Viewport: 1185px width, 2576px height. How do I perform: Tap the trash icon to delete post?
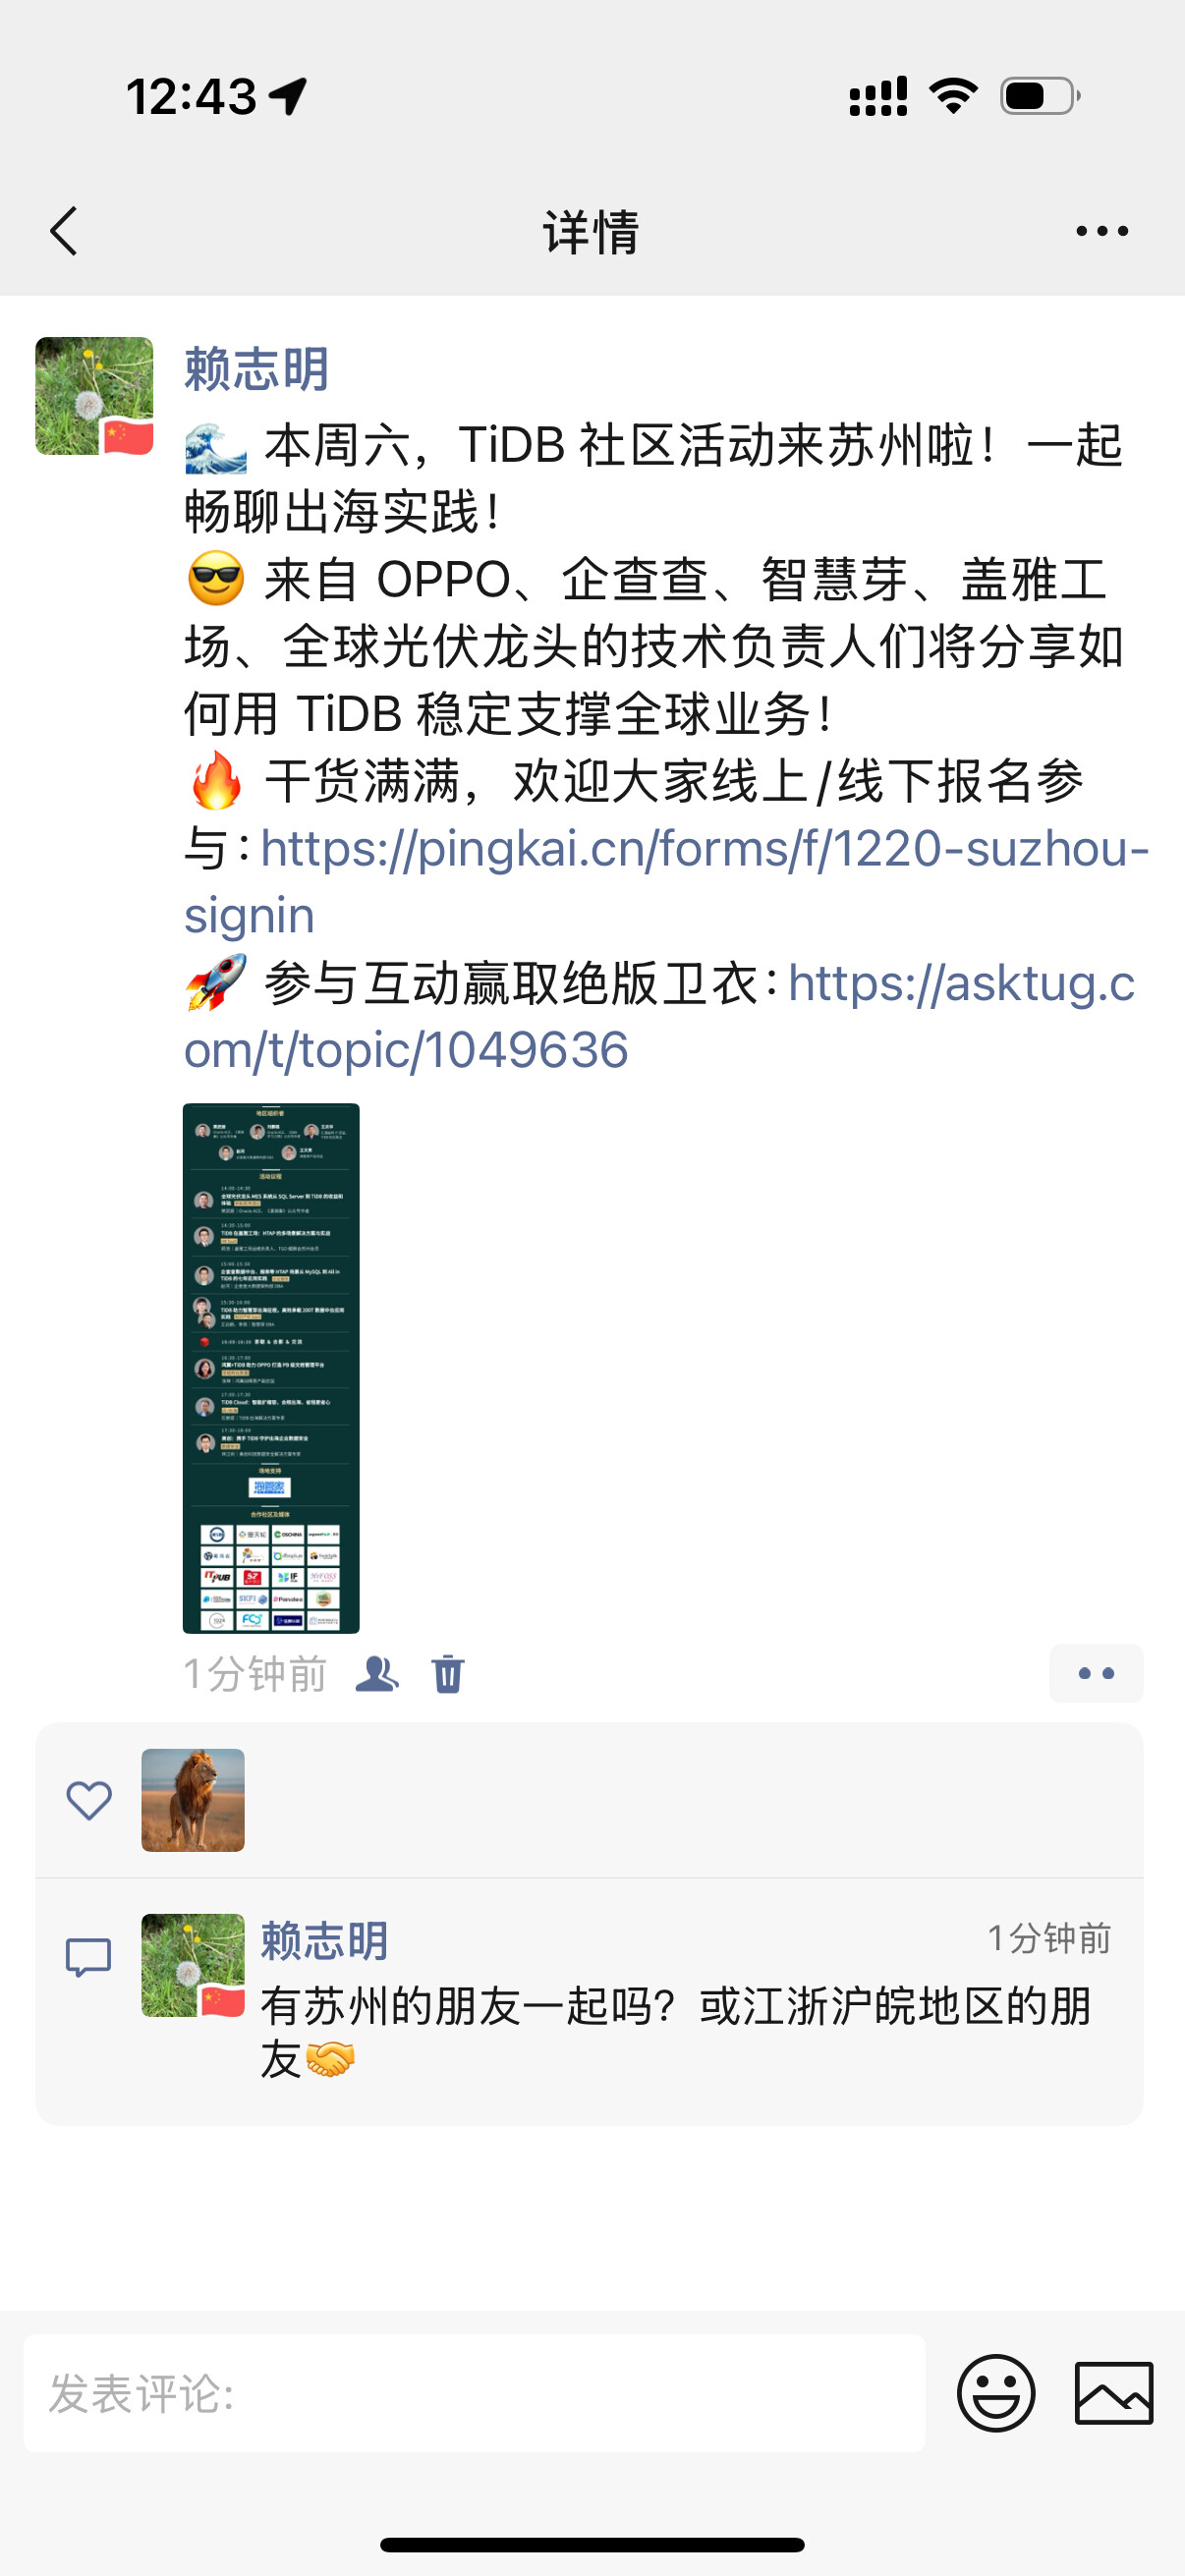pyautogui.click(x=448, y=1673)
